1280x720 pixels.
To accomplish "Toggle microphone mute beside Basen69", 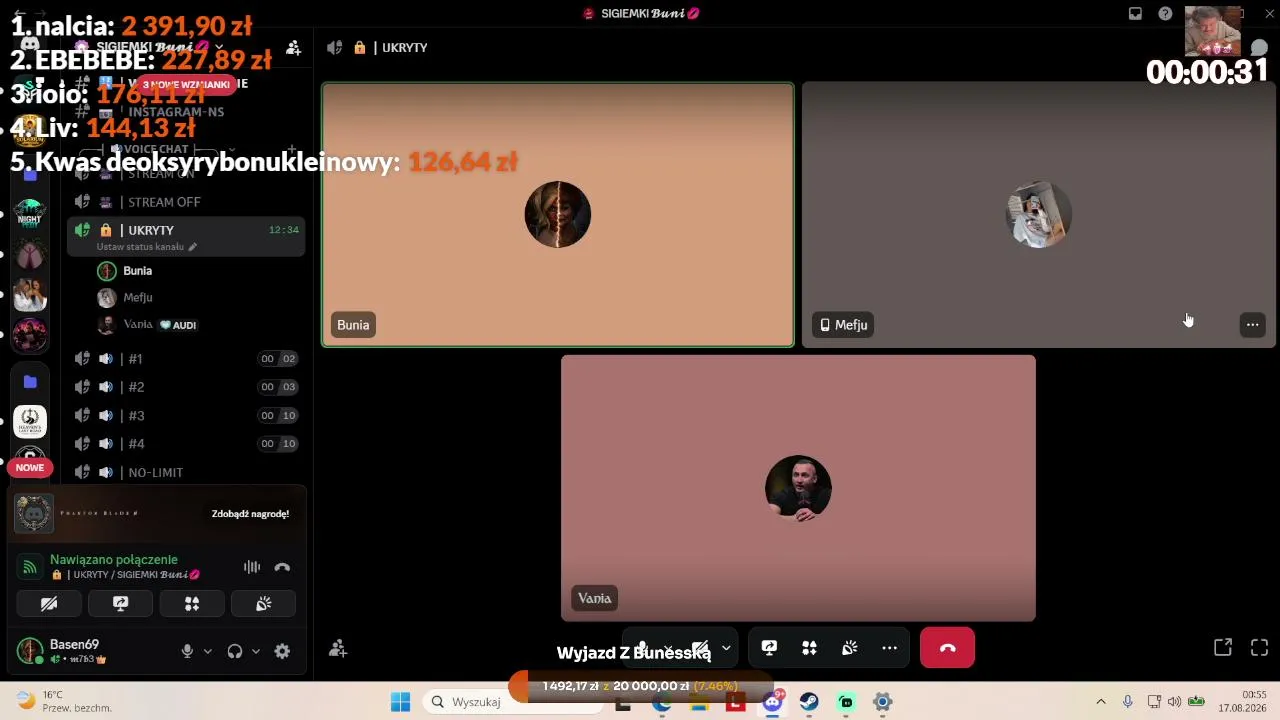I will tap(187, 651).
